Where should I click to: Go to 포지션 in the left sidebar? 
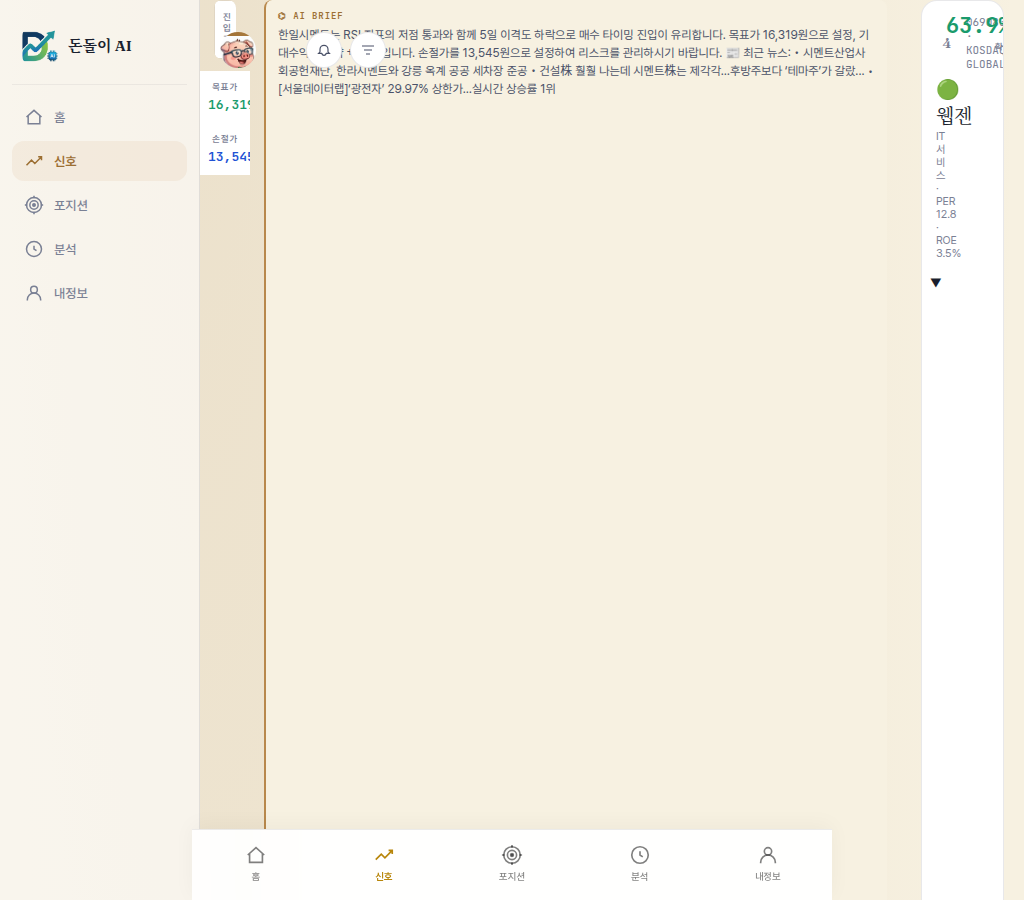click(99, 205)
